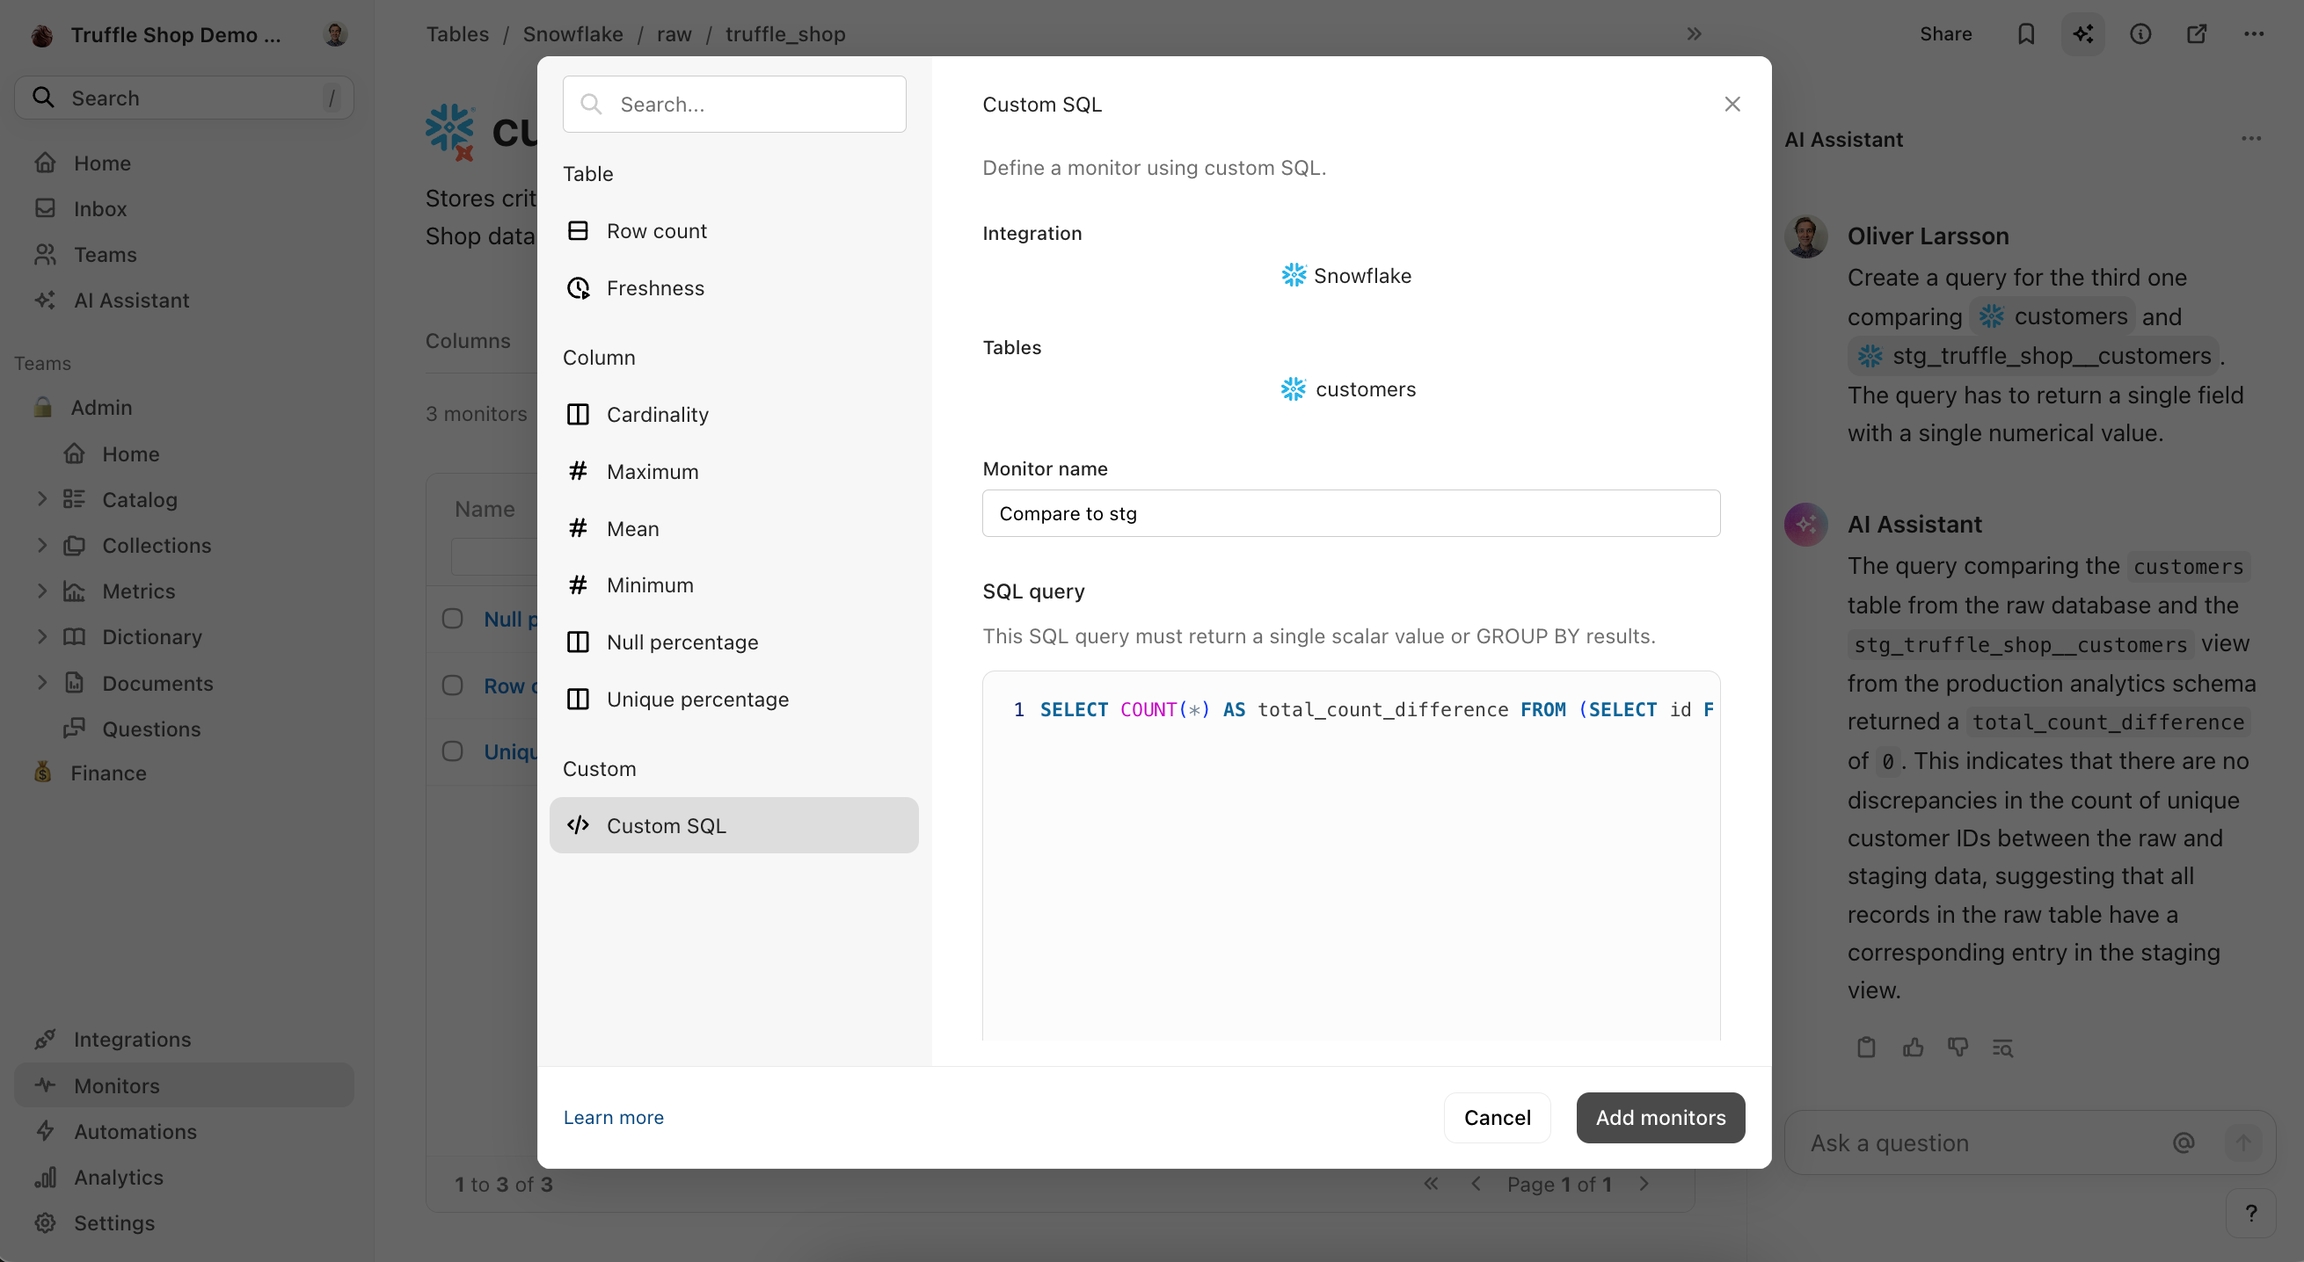Click the Add monitors button

pyautogui.click(x=1660, y=1117)
